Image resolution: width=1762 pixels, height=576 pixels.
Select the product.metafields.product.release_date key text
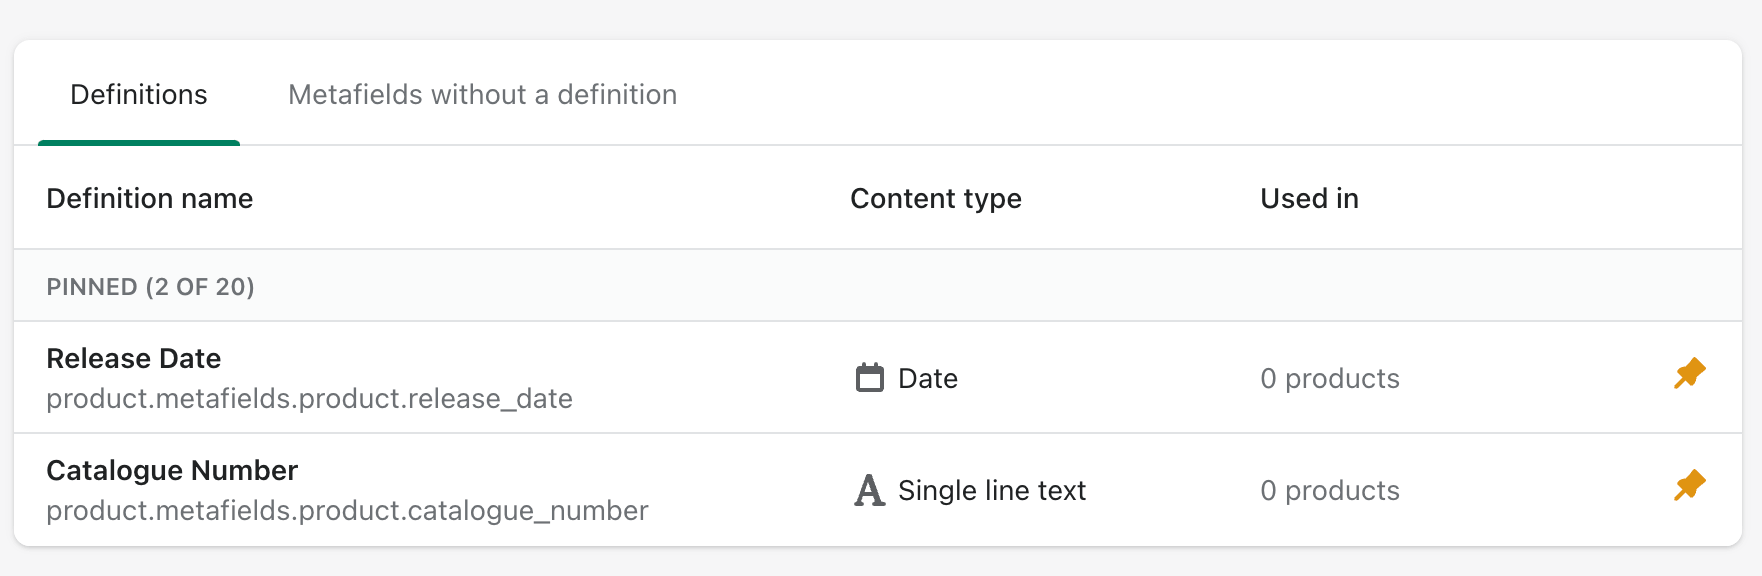click(309, 398)
